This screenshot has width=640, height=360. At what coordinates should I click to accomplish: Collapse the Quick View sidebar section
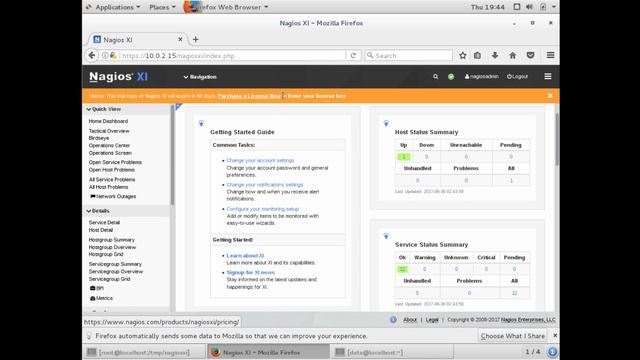[x=104, y=109]
